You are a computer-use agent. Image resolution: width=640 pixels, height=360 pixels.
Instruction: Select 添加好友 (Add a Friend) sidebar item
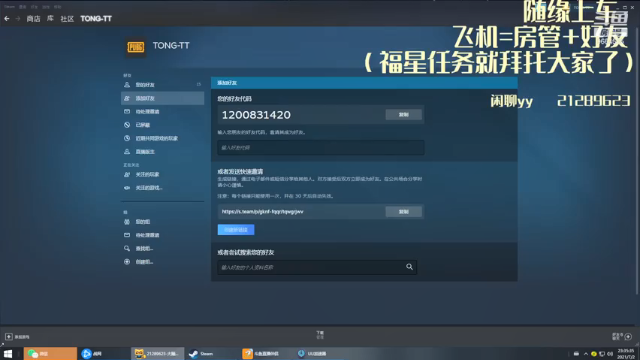pyautogui.click(x=162, y=98)
